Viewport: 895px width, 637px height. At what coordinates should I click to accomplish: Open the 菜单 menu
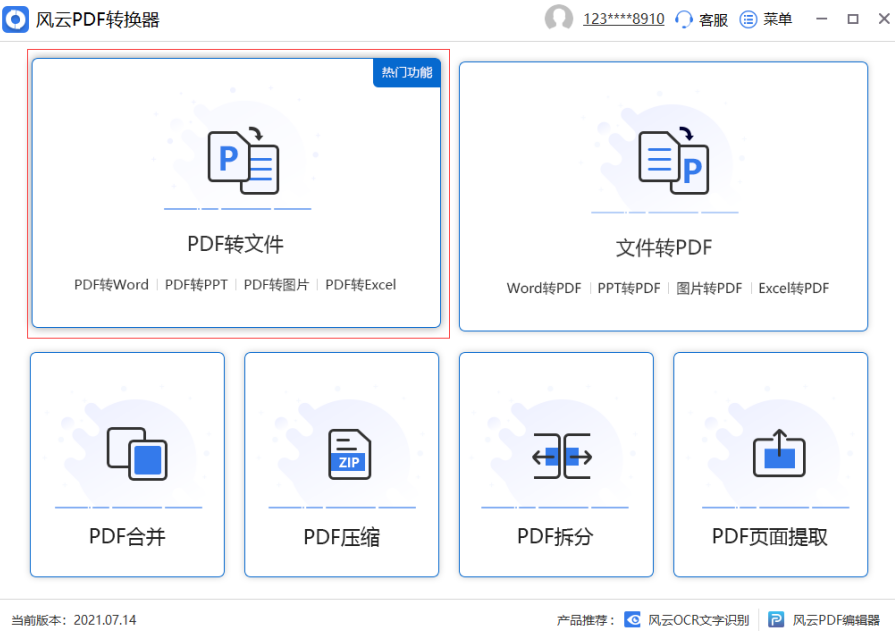777,19
